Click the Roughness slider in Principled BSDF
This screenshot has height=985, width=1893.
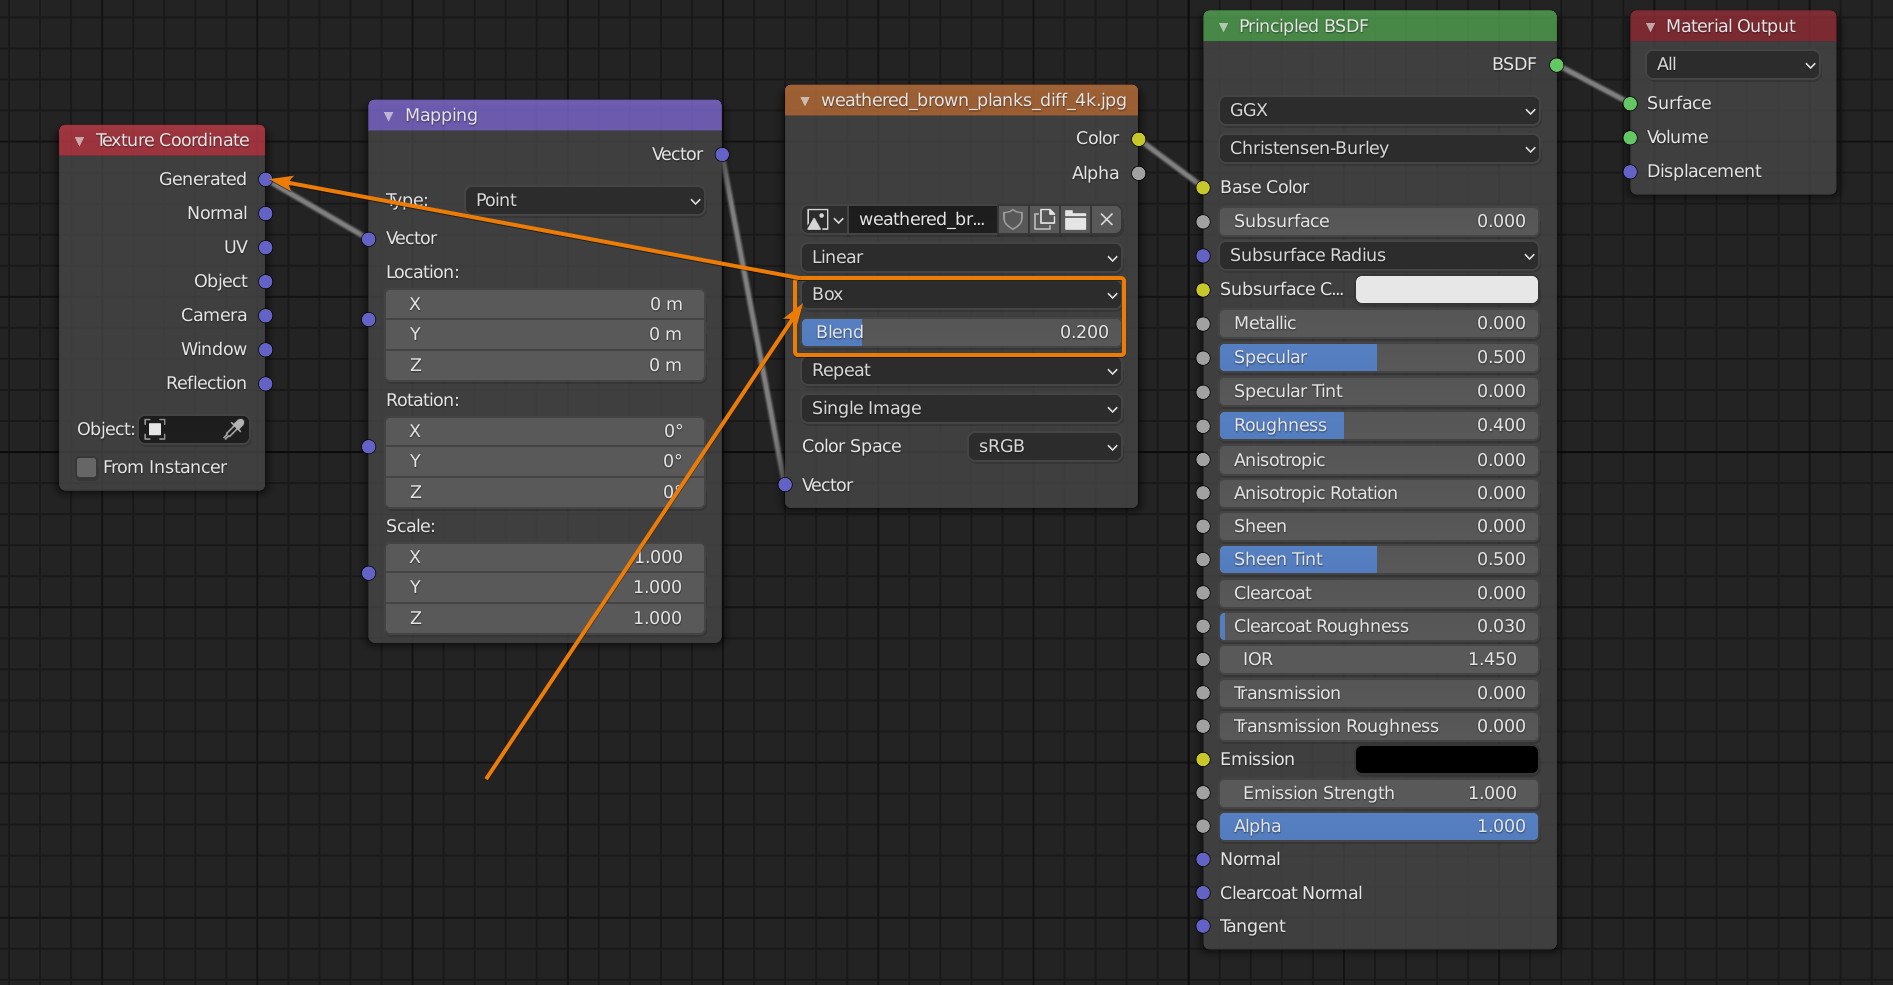[x=1379, y=425]
